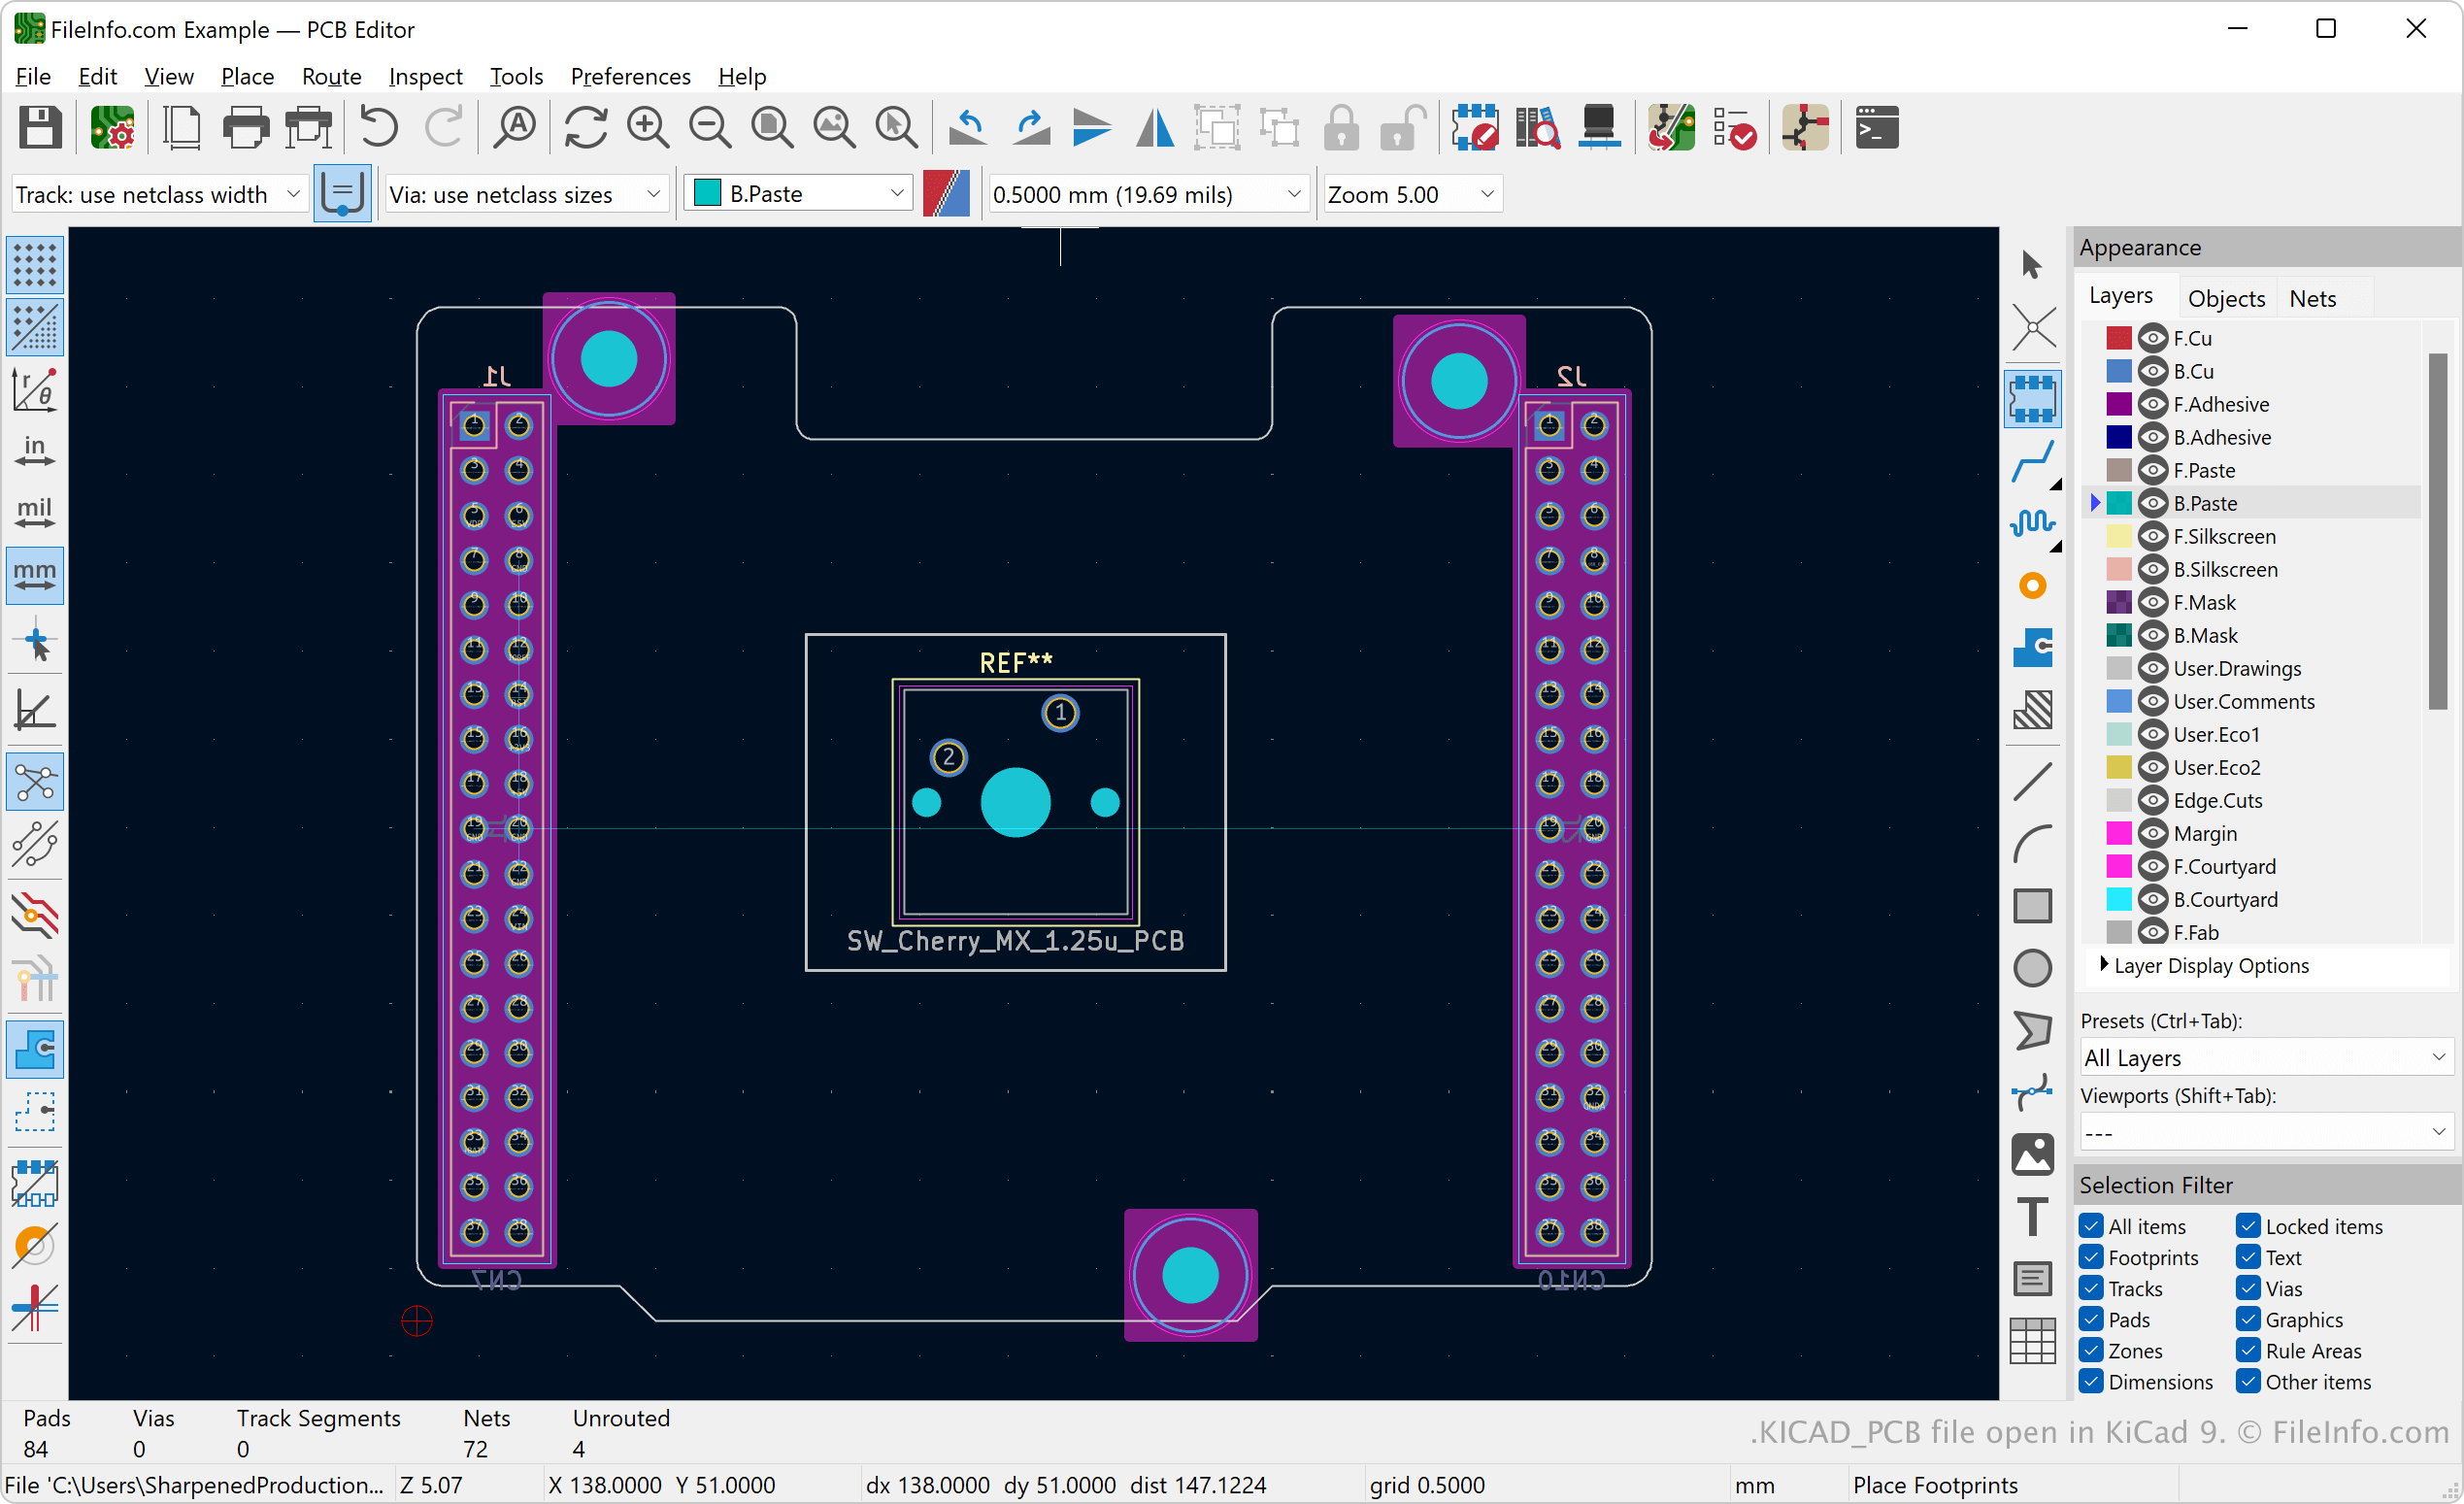Open the Inspect menu
The width and height of the screenshot is (2464, 1504).
point(425,76)
